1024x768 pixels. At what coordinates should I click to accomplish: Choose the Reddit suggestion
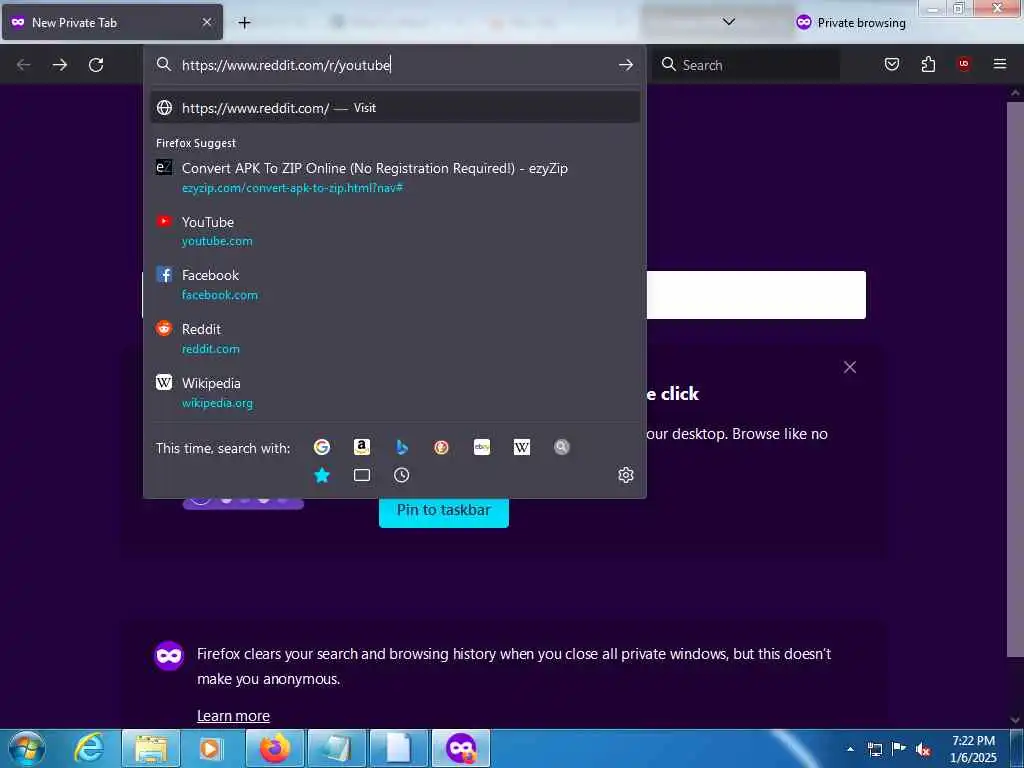tap(395, 338)
